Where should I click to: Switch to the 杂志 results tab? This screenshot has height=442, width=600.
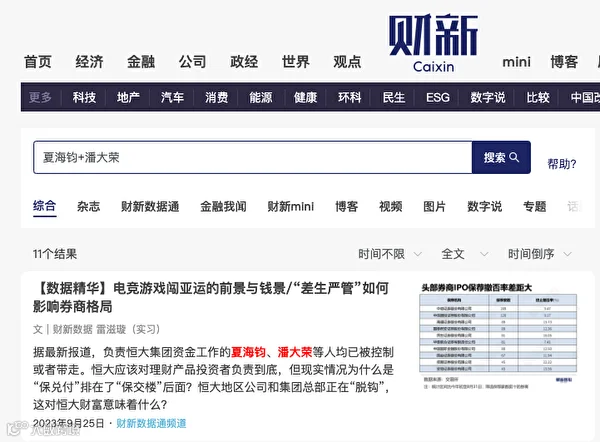coord(88,207)
